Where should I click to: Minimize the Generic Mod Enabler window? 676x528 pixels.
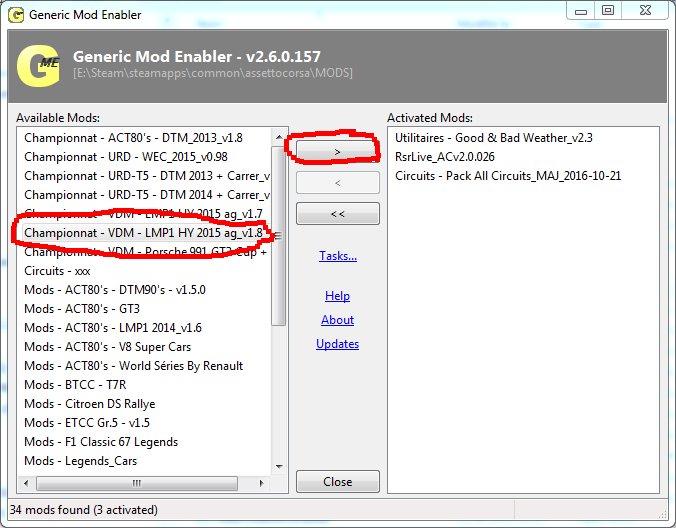pyautogui.click(x=581, y=11)
